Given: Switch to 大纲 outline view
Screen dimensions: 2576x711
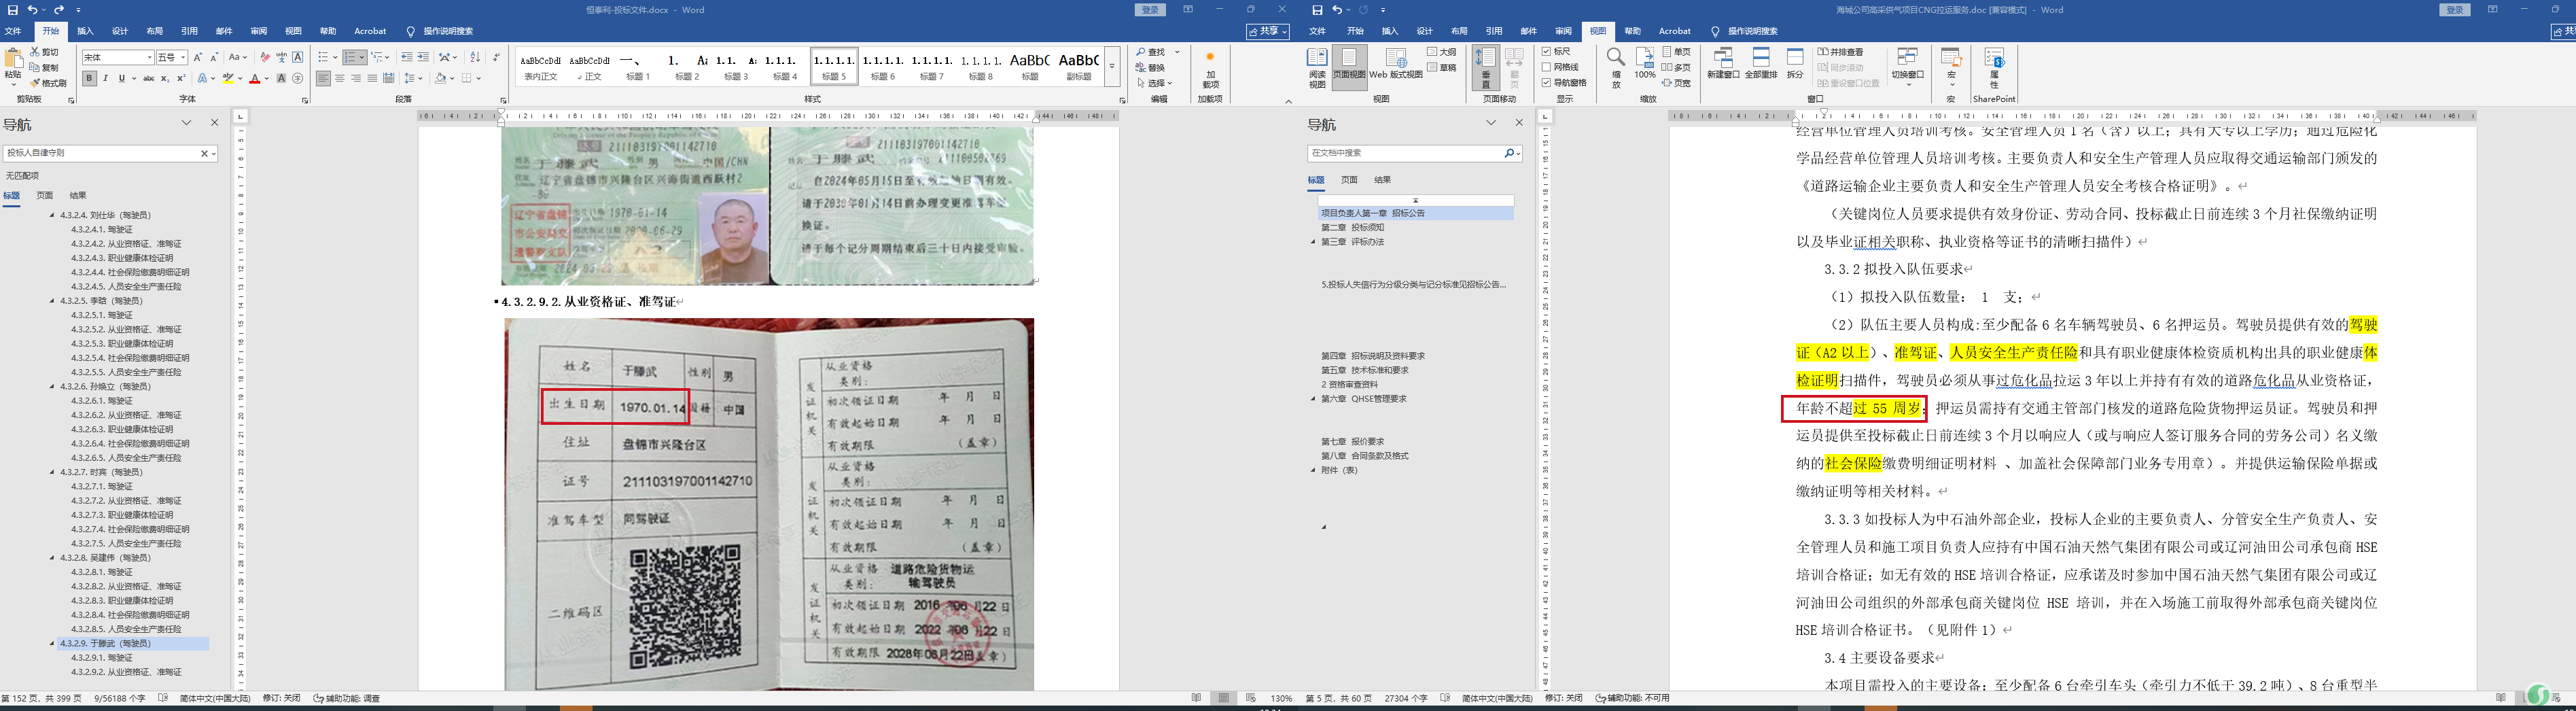Looking at the screenshot, I should 1442,51.
